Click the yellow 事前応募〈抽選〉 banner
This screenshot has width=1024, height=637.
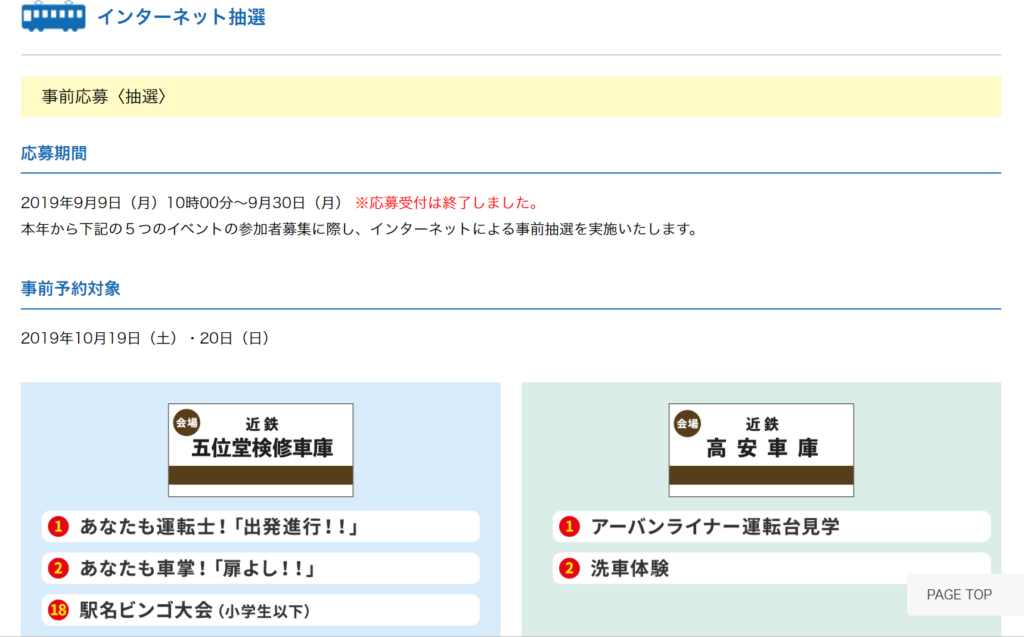click(510, 97)
